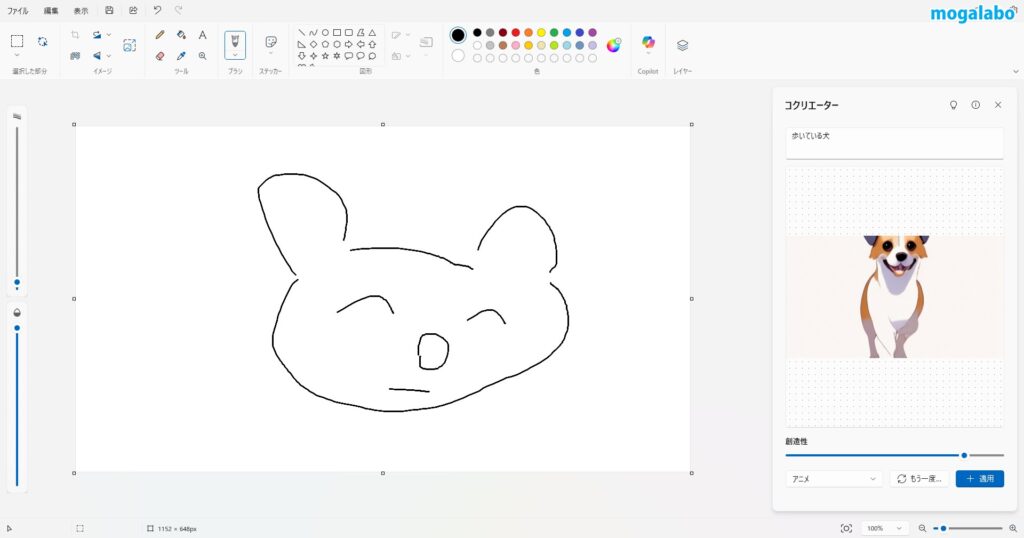The image size is (1024, 538).
Task: Pick the purple color swatch
Action: coord(592,33)
